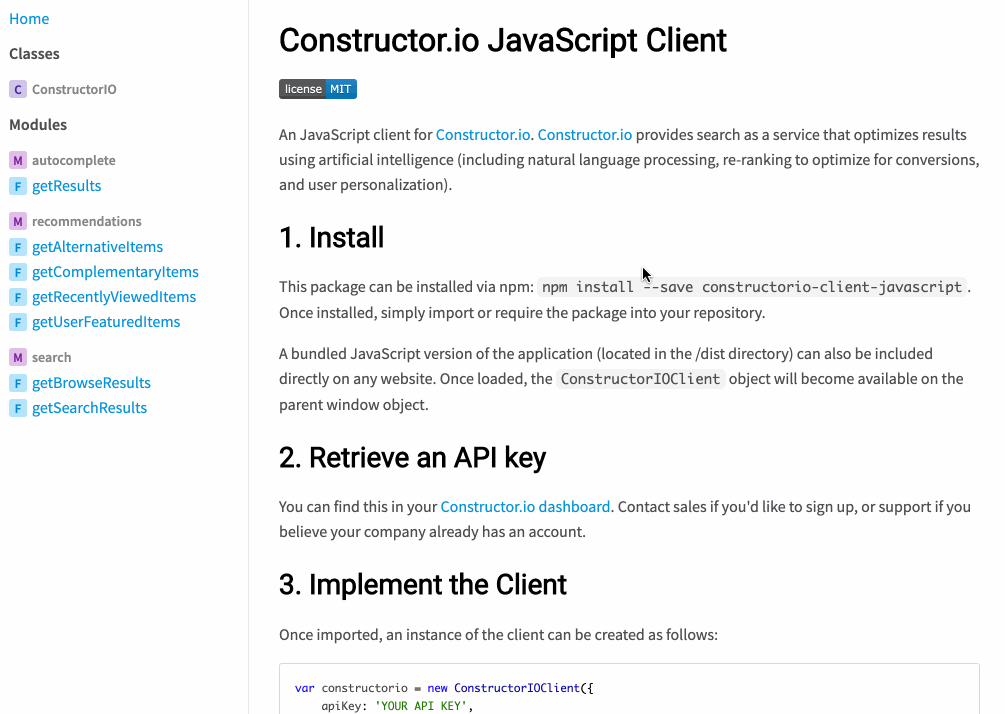Click inside the constructorio code block
Screen dimensions: 1005x714
click(x=629, y=689)
